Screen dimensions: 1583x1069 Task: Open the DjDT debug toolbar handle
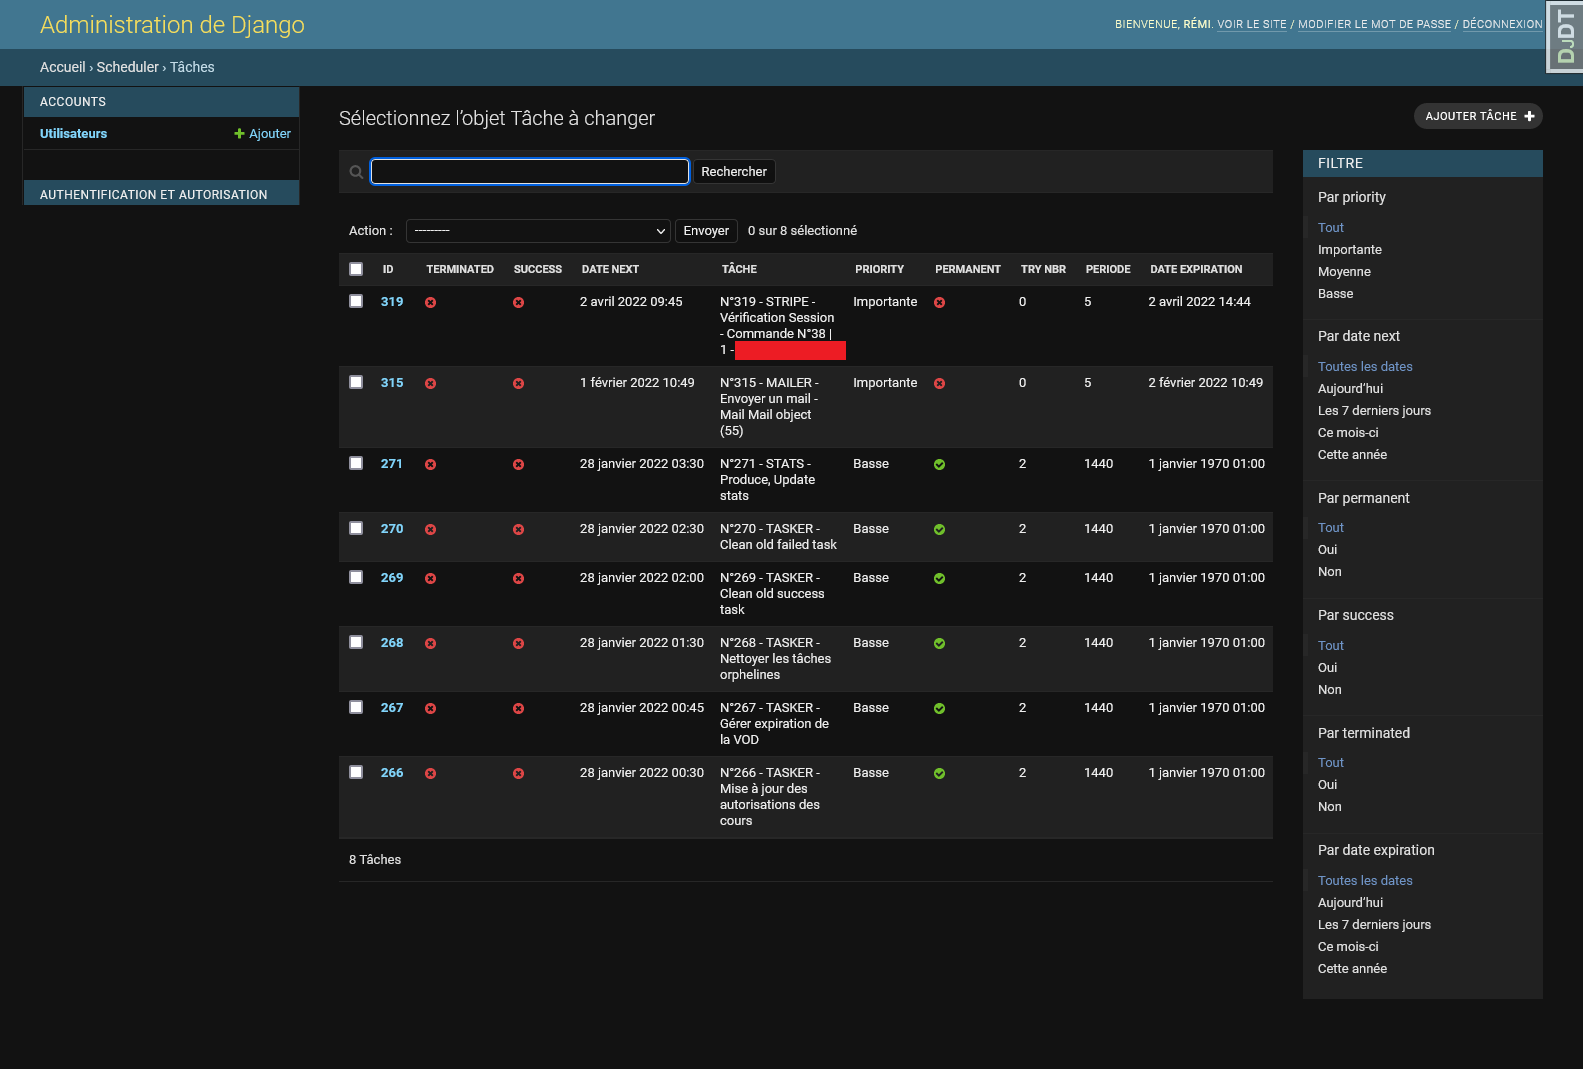coord(1565,37)
